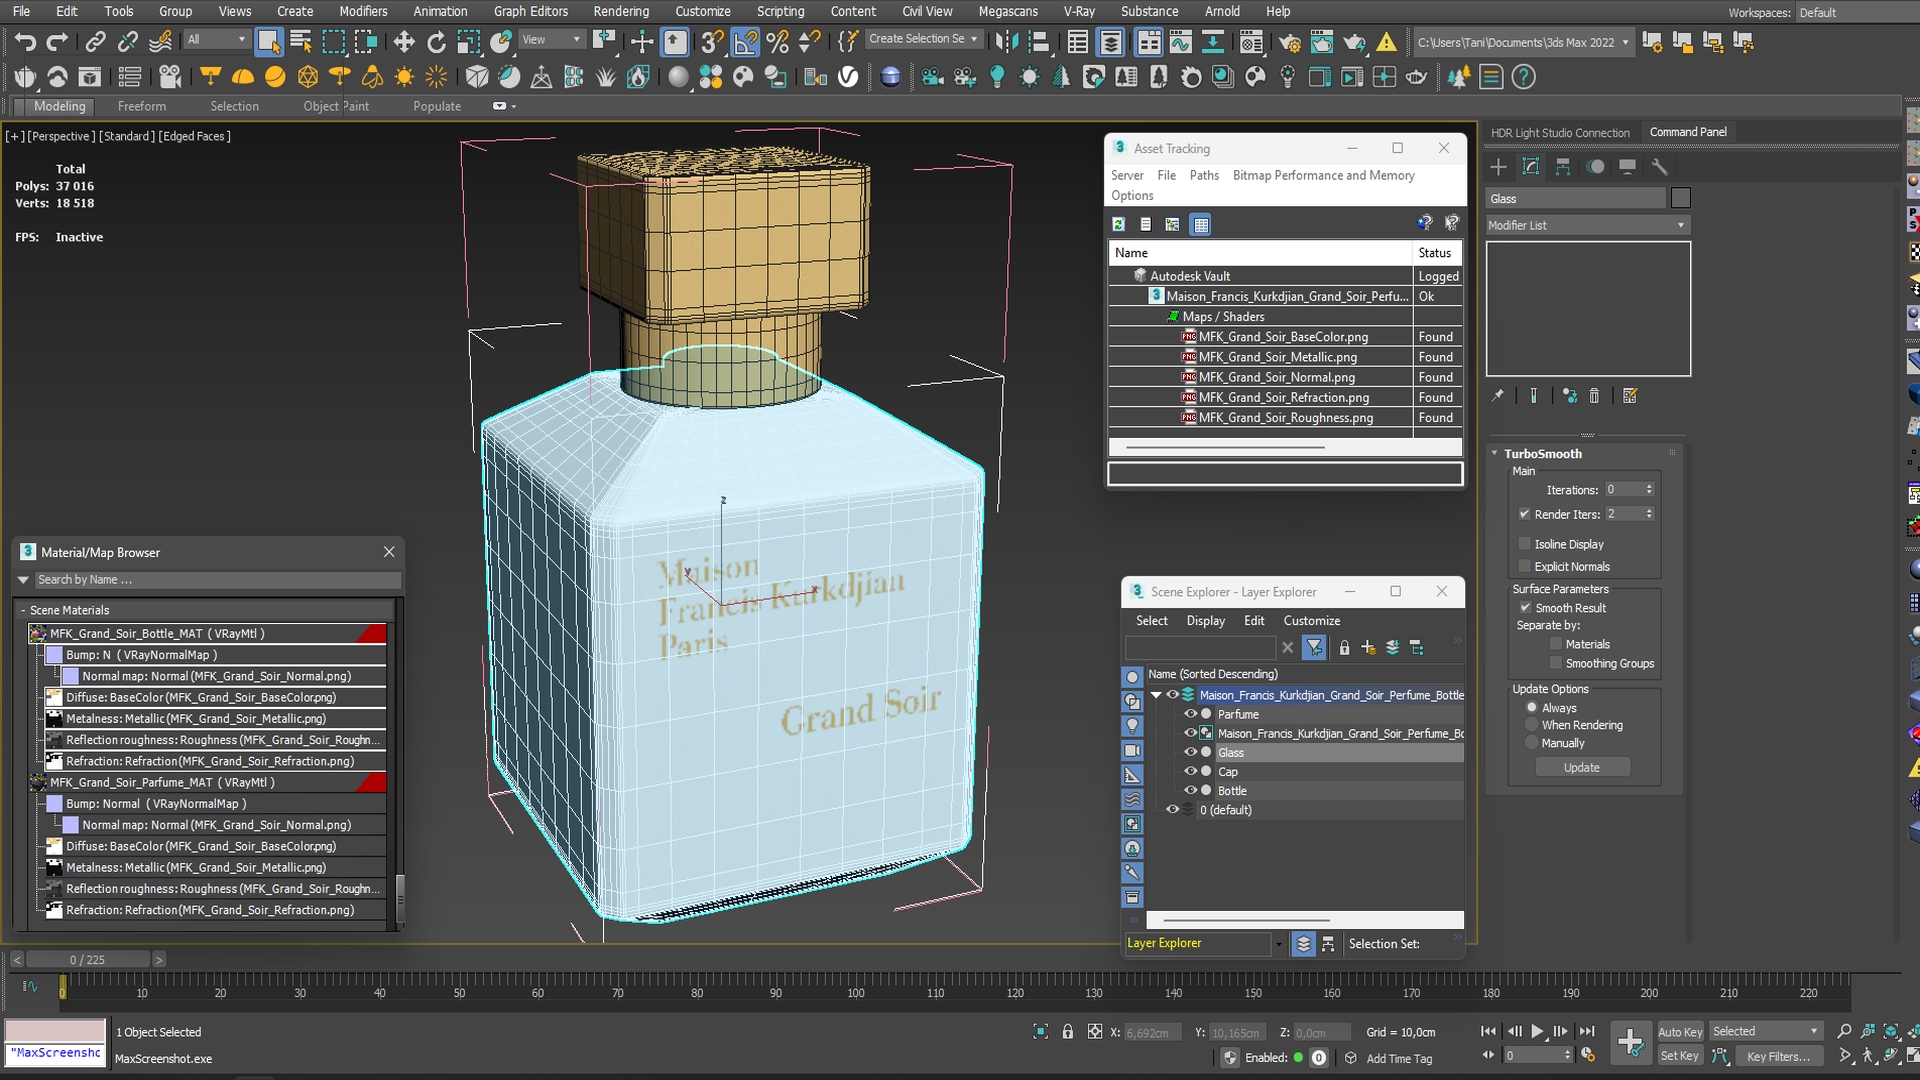
Task: Open the selection filter 'All' dropdown
Action: (x=216, y=39)
